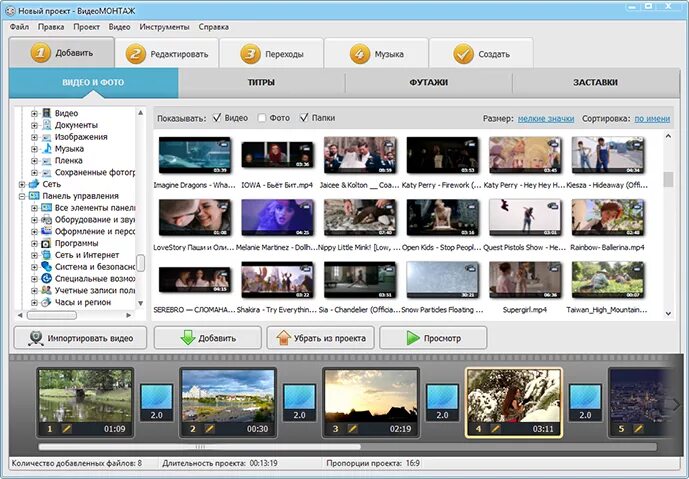The width and height of the screenshot is (689, 479).
Task: Collapse the Панель управления tree node
Action: tap(22, 196)
